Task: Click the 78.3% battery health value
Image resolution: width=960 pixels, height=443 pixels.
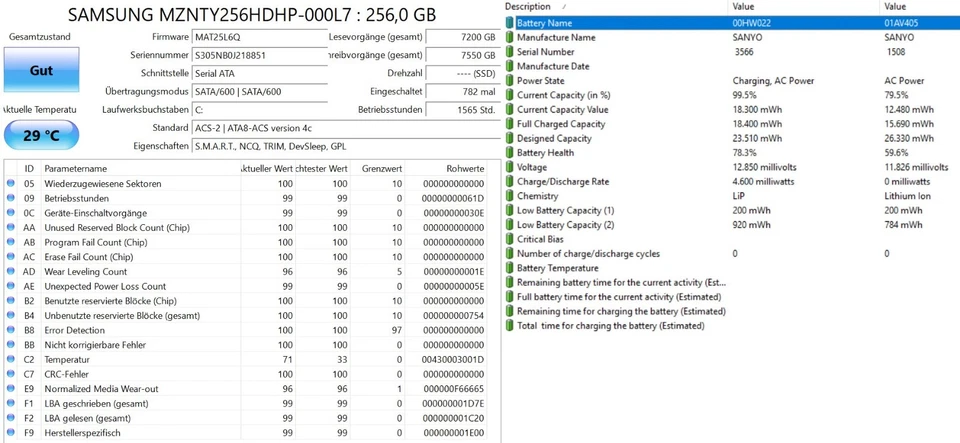Action: click(x=744, y=153)
